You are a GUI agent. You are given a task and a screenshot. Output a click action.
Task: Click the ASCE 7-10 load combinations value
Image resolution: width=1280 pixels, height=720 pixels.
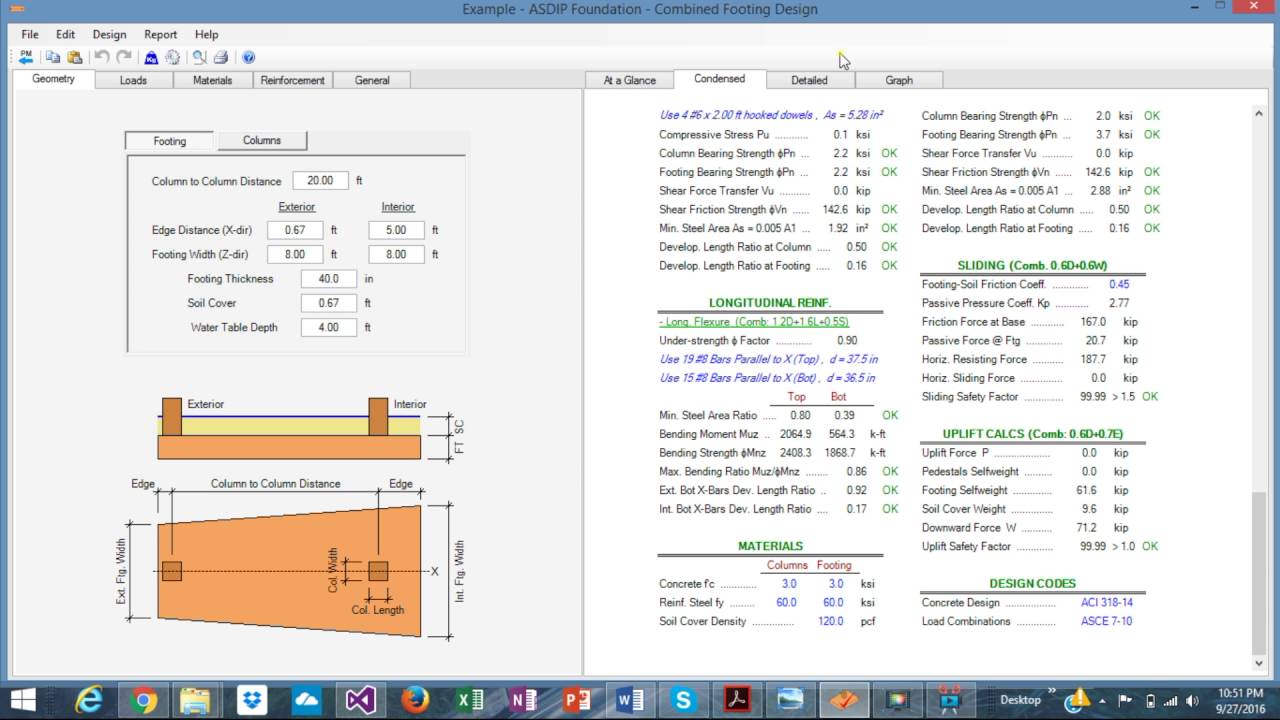[x=1106, y=621]
